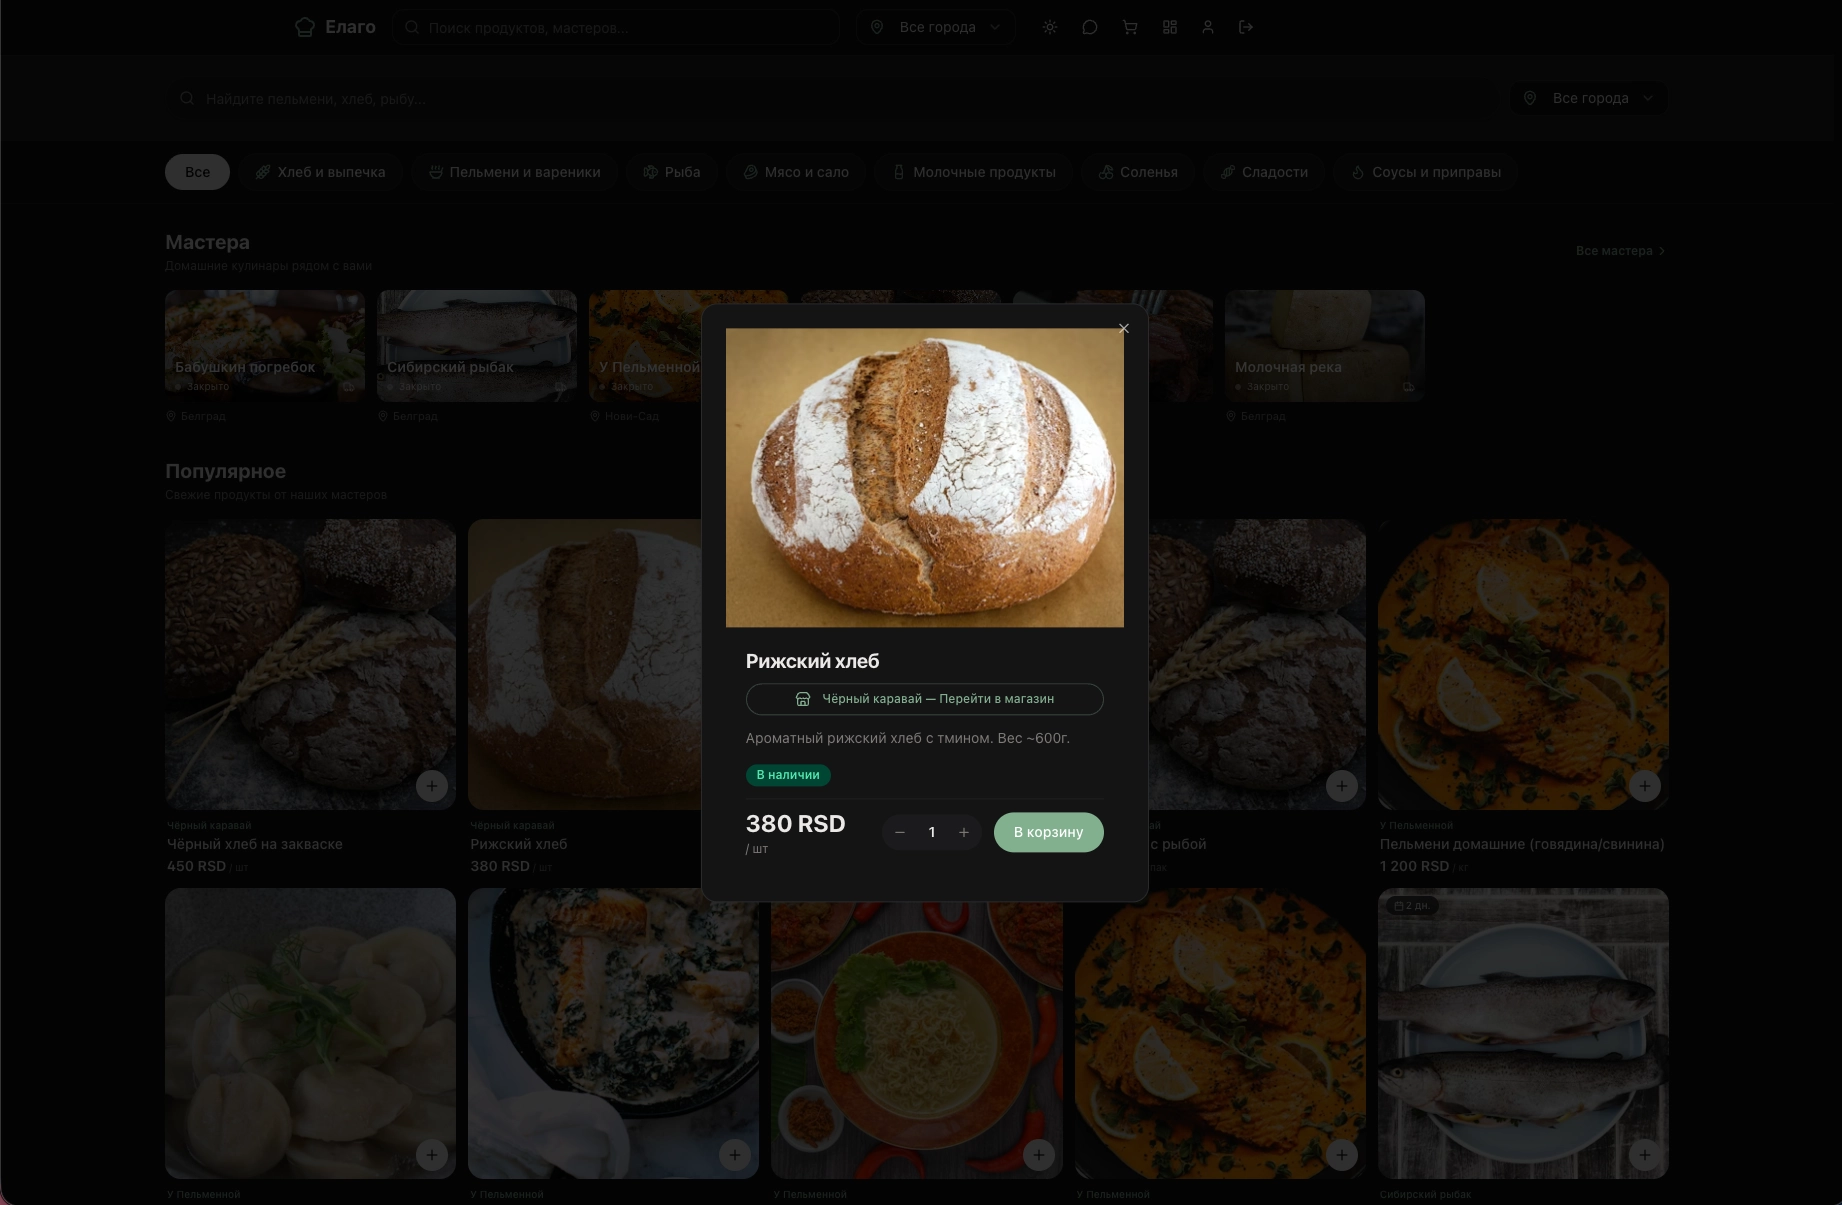The width and height of the screenshot is (1842, 1205).
Task: Select the Сладости category
Action: [1264, 172]
